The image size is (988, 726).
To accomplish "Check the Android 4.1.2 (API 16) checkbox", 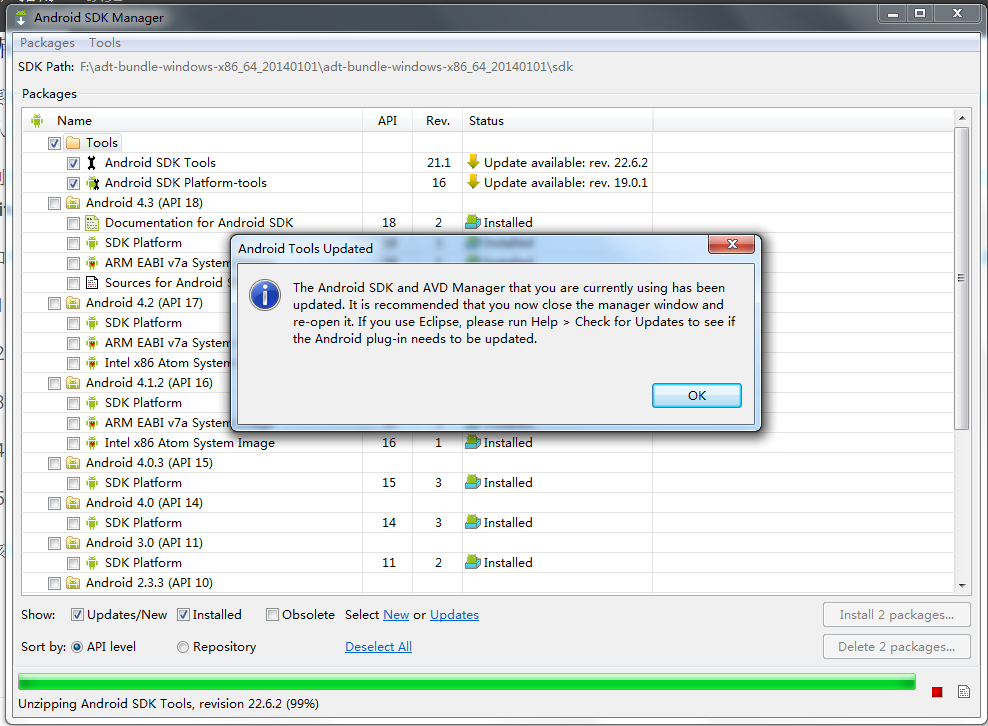I will (54, 383).
